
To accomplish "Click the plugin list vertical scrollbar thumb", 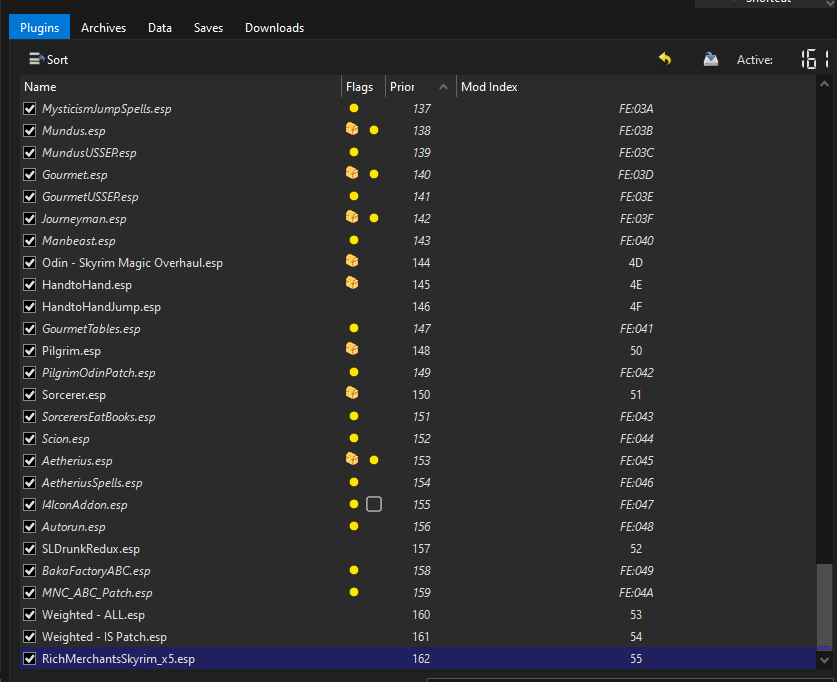I will 824,607.
